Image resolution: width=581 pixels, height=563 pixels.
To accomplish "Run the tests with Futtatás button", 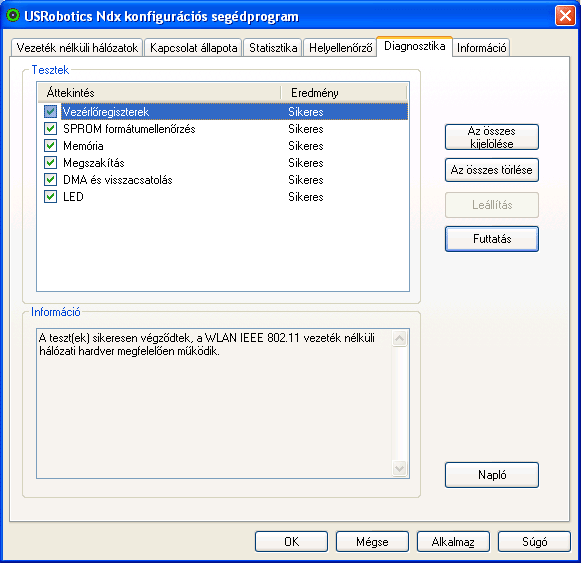I will pos(492,239).
